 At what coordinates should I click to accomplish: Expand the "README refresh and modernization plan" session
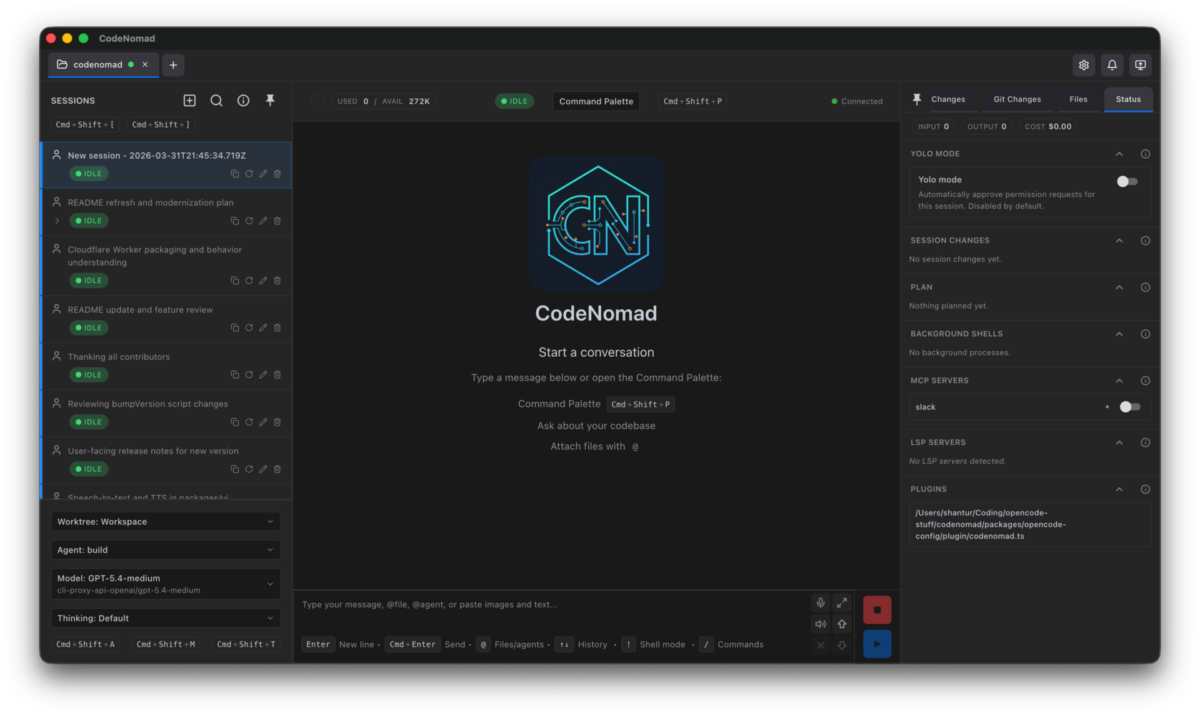(57, 221)
